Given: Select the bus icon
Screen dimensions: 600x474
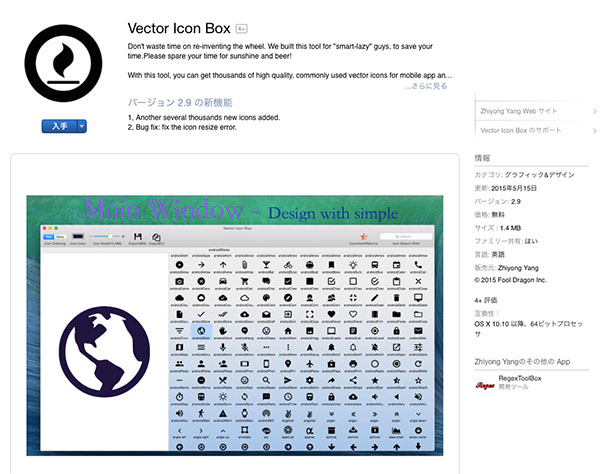Looking at the screenshot, I should click(375, 265).
